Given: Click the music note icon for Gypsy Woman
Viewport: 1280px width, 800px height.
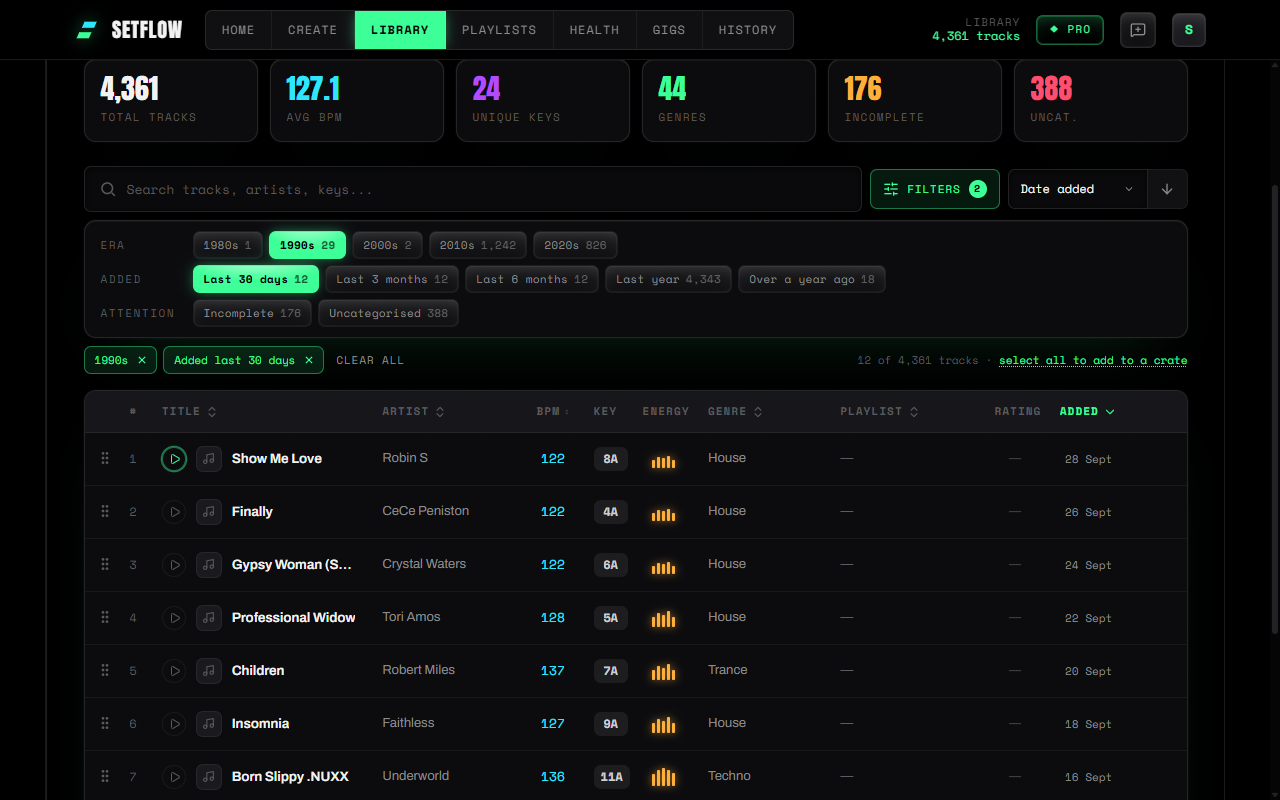Looking at the screenshot, I should [209, 565].
